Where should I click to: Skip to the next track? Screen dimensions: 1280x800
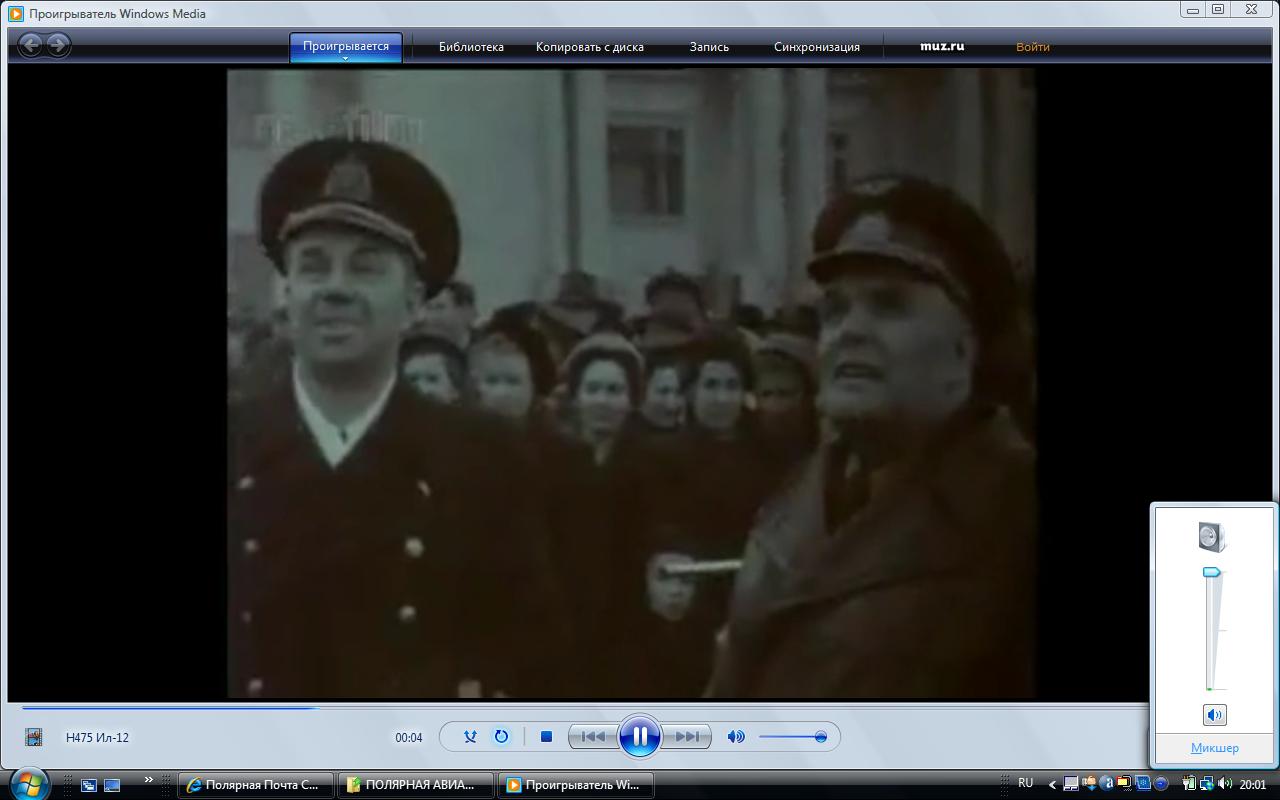click(x=686, y=737)
